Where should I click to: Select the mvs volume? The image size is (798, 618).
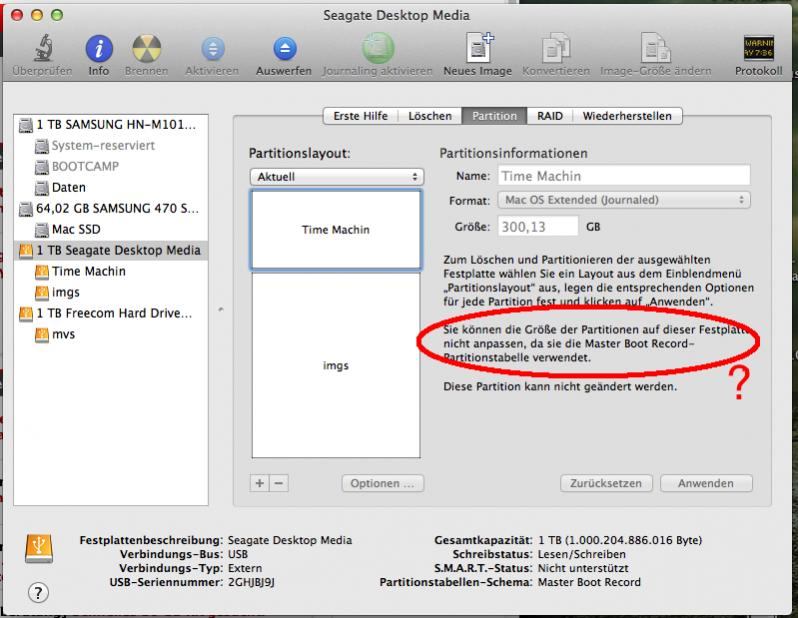click(x=111, y=334)
